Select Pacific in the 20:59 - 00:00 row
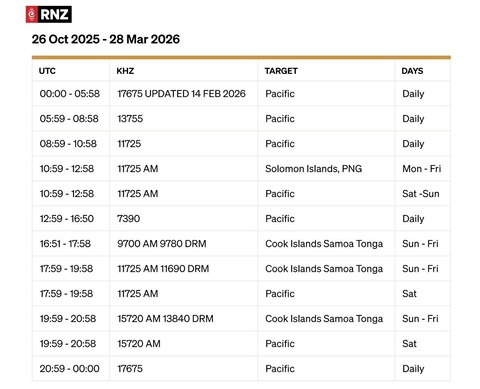Viewport: 480px width, 389px height. coord(280,369)
